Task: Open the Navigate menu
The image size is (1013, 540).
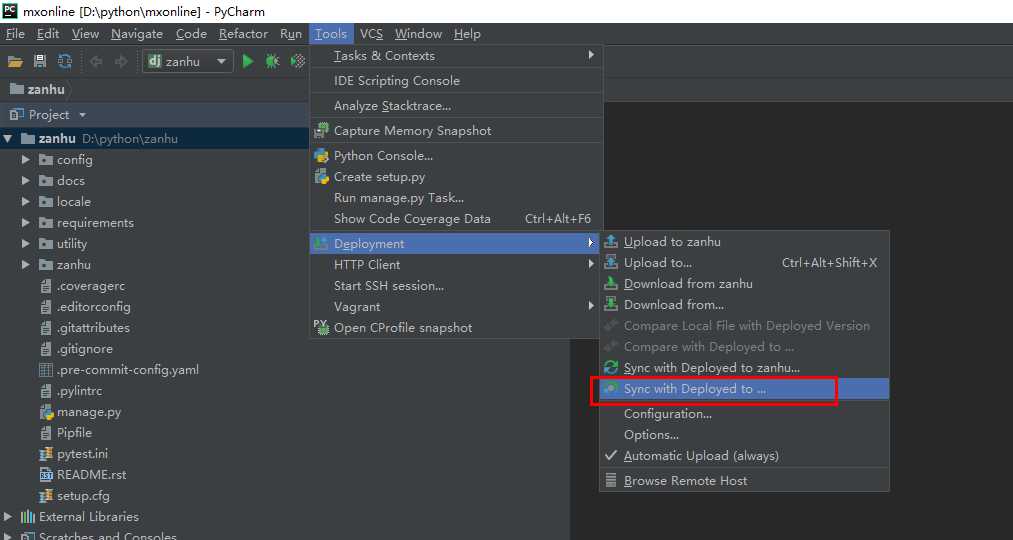Action: [x=137, y=34]
